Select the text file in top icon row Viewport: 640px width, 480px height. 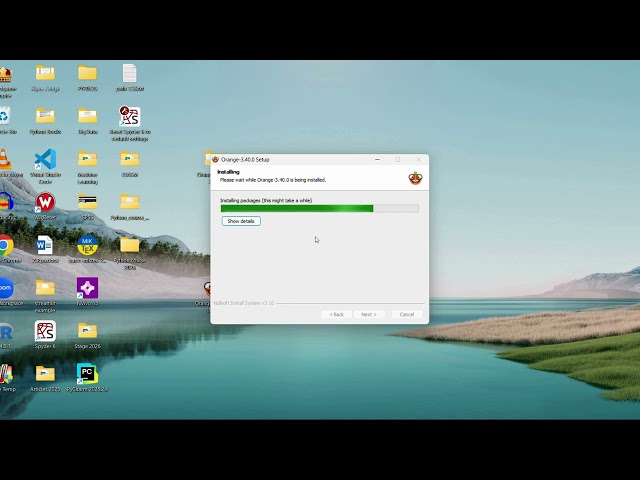129,73
